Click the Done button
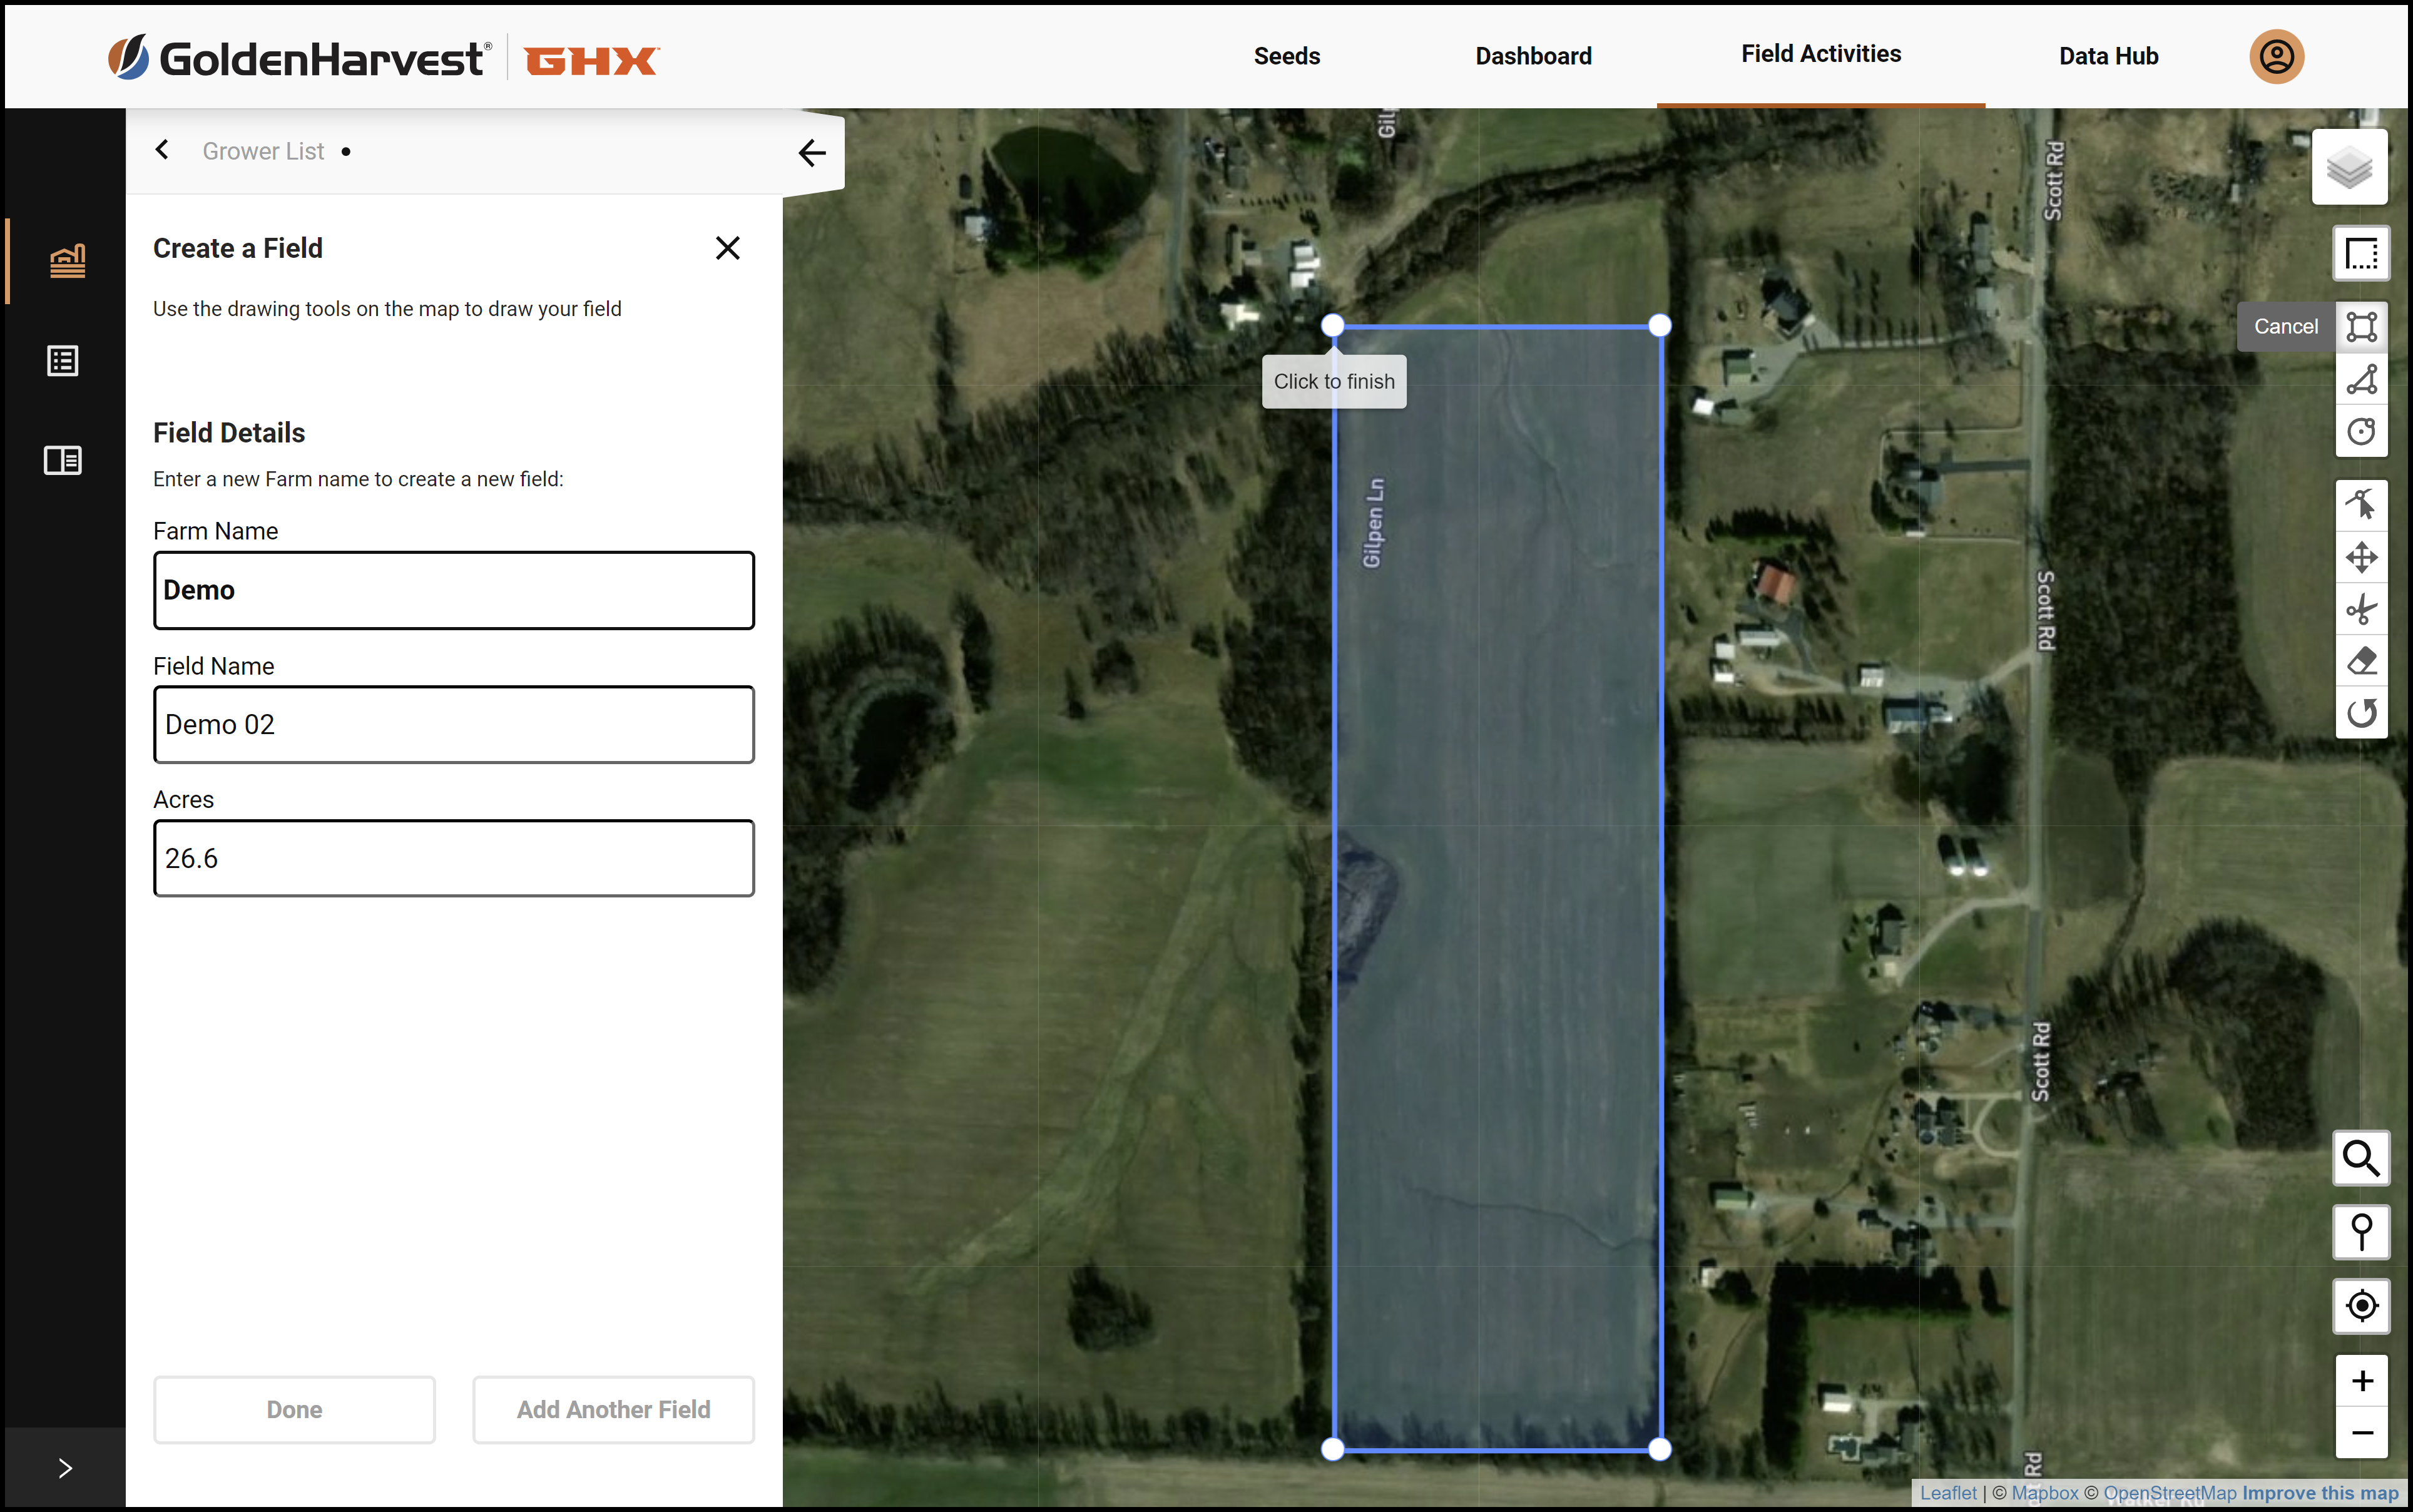2413x1512 pixels. [294, 1409]
